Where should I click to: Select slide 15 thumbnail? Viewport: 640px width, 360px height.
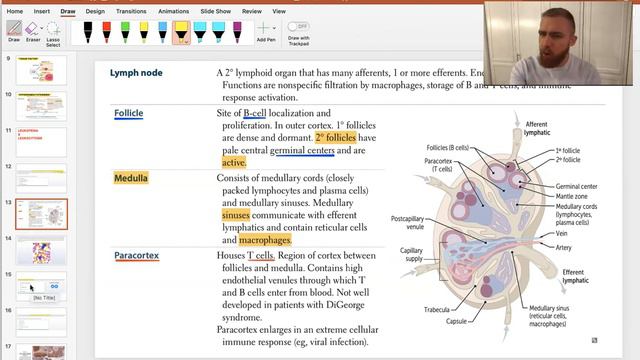point(41,286)
